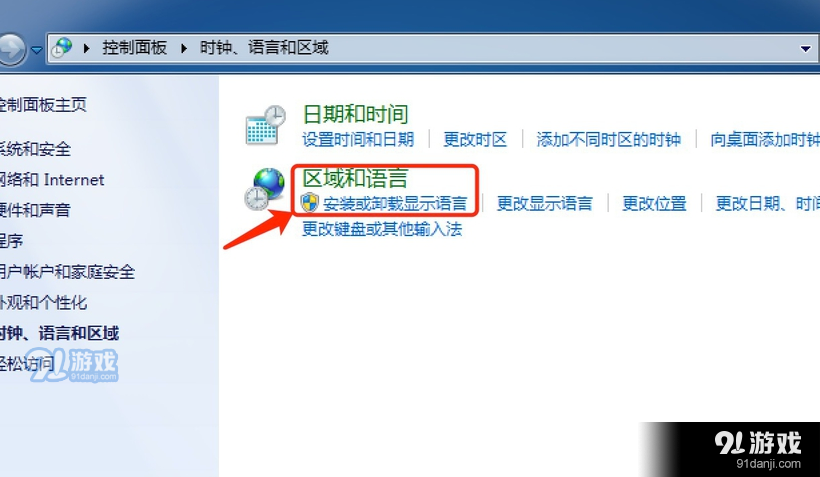820x477 pixels.
Task: Open the 区域和语言 heading link
Action: [355, 178]
